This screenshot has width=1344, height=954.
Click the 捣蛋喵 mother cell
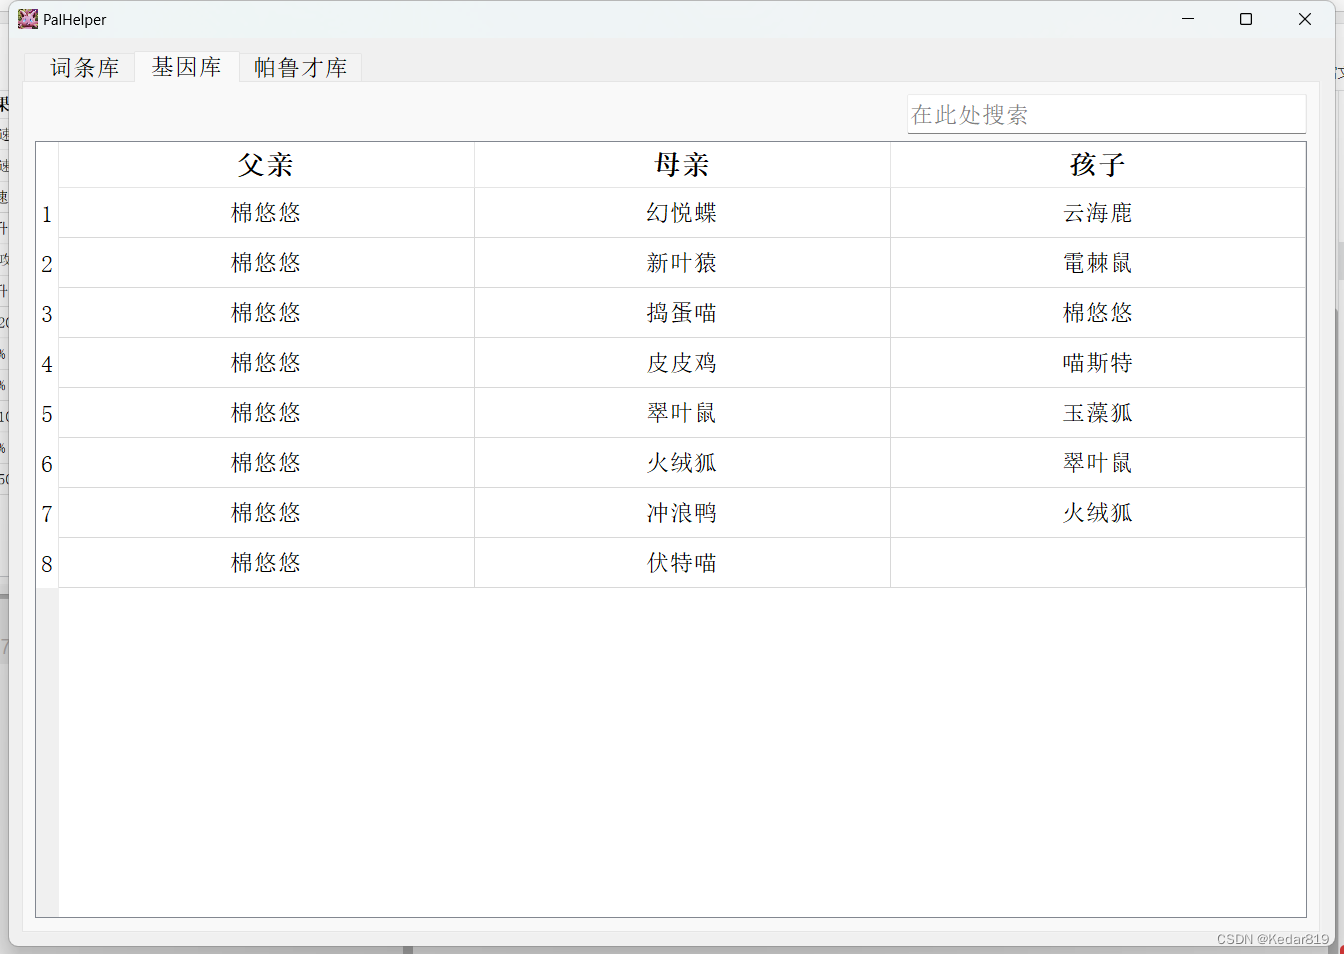point(682,313)
